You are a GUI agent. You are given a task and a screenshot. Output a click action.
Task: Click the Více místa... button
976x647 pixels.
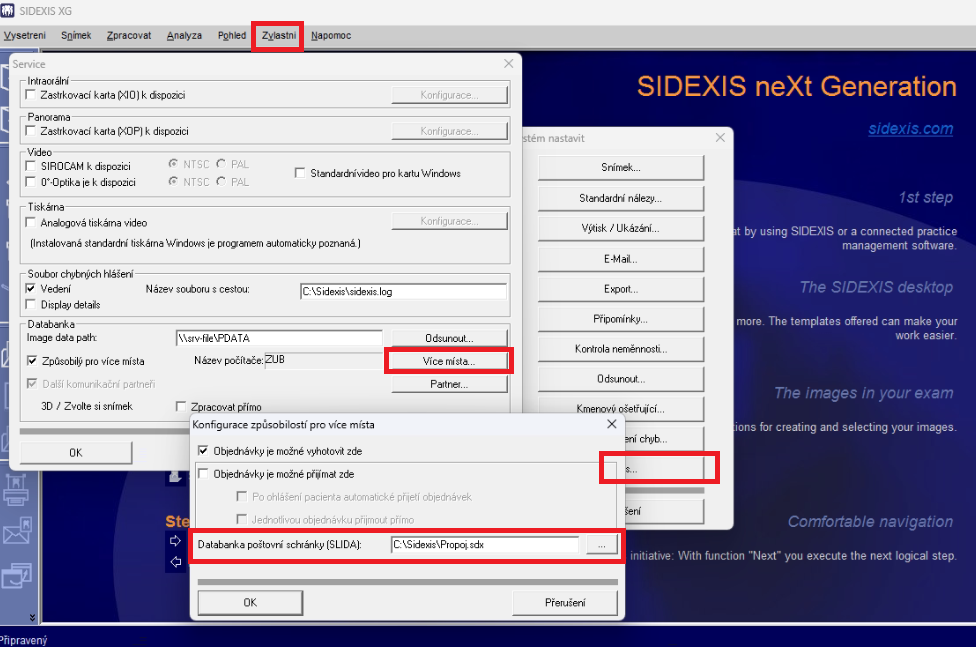point(449,361)
